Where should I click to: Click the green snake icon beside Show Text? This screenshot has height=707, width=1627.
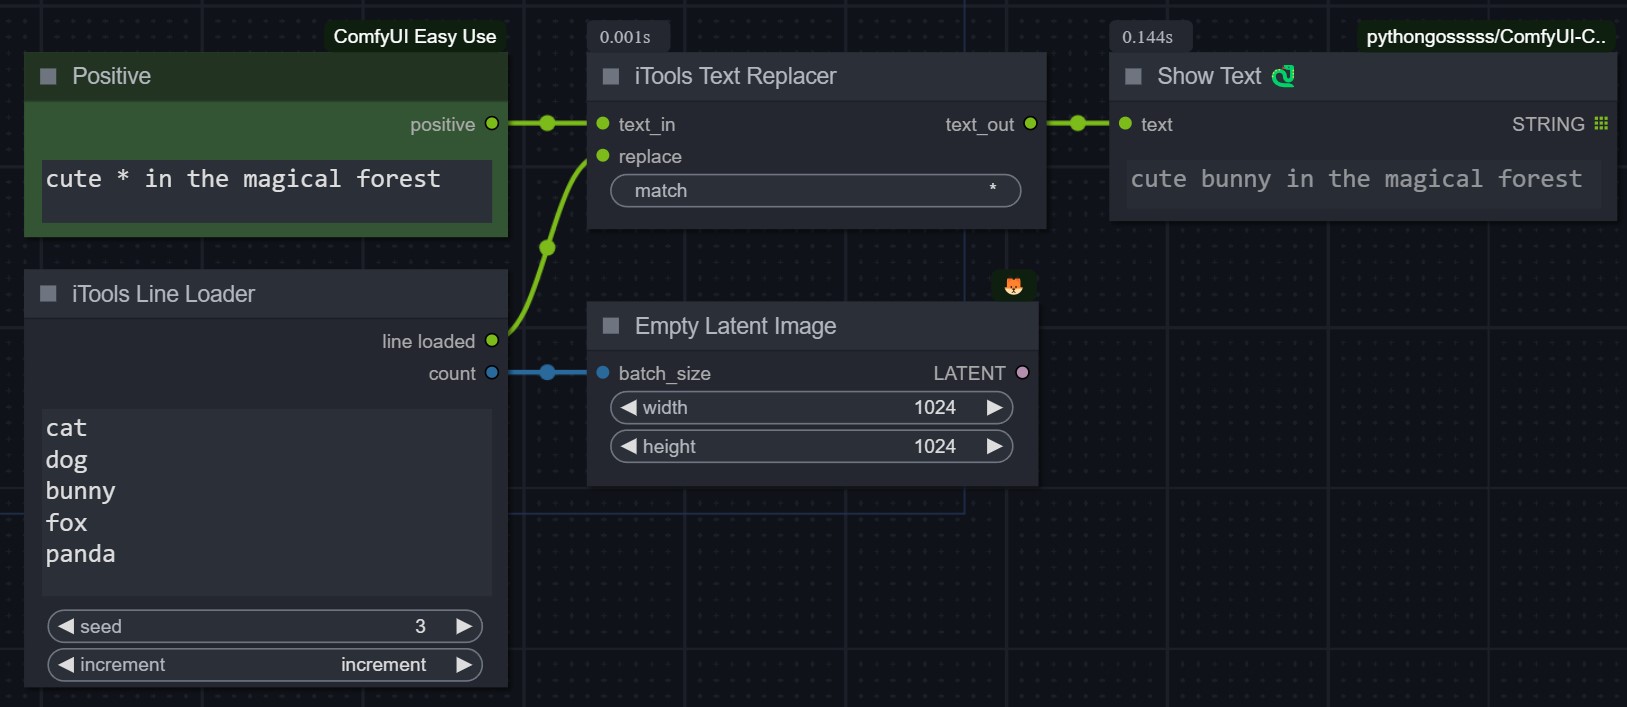coord(1283,76)
